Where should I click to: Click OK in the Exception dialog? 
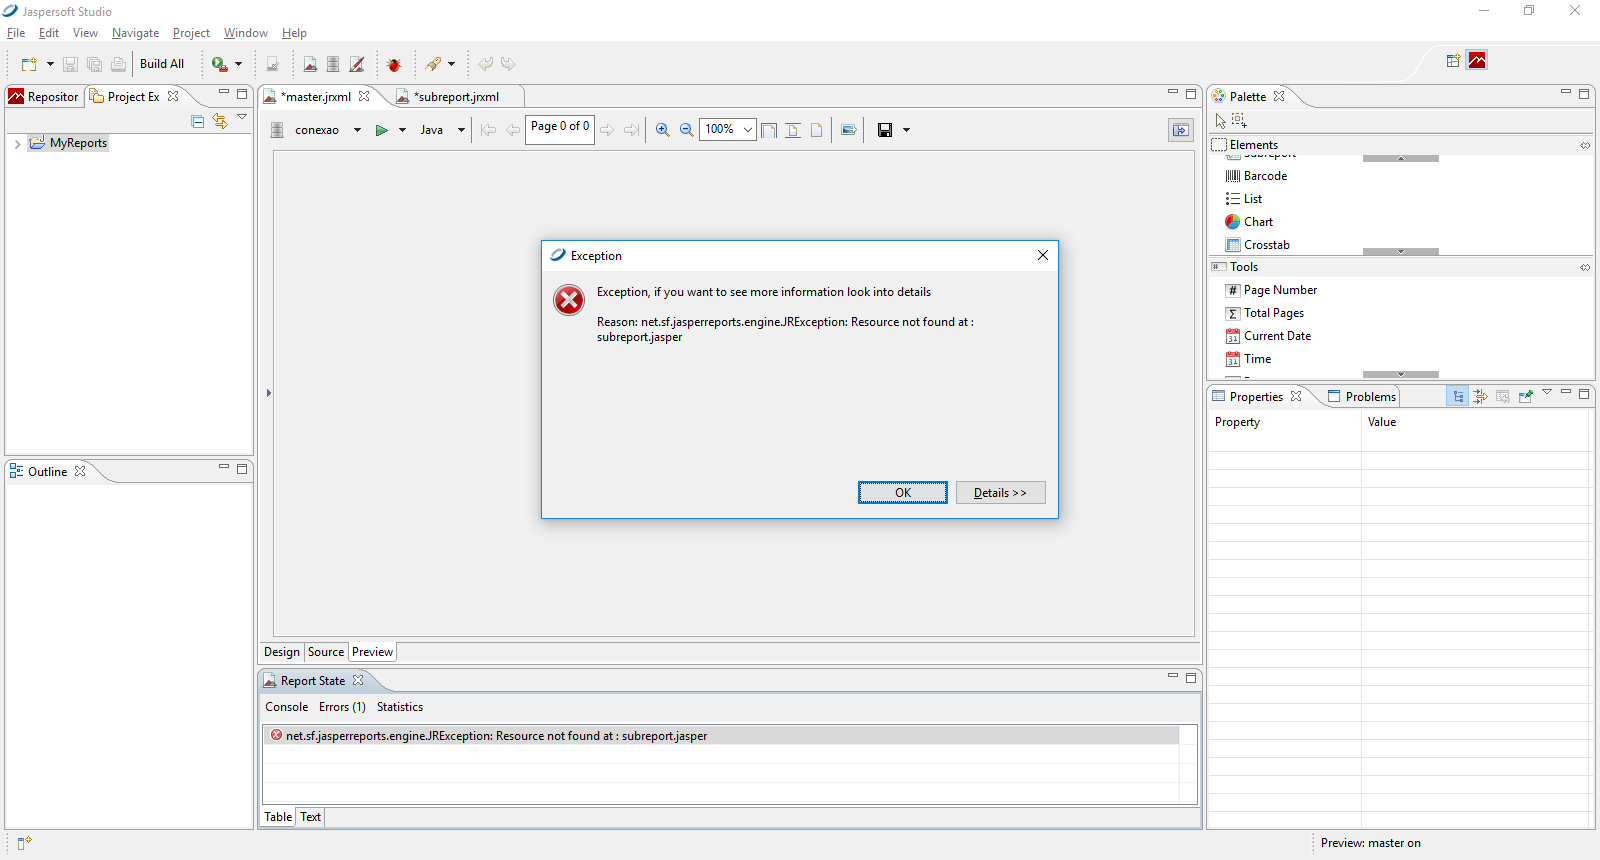tap(902, 493)
